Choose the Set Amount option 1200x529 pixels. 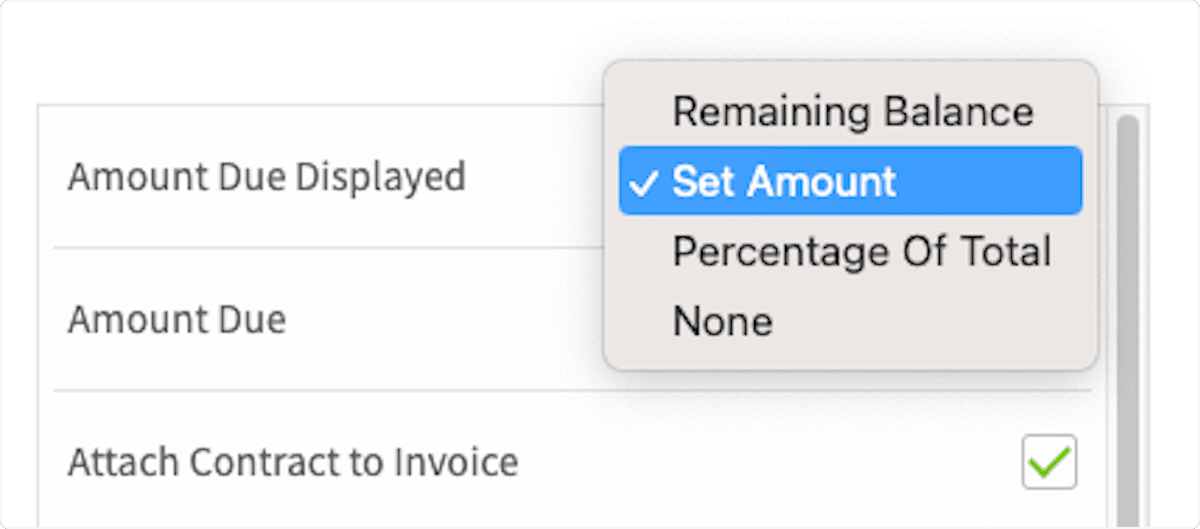pos(784,181)
